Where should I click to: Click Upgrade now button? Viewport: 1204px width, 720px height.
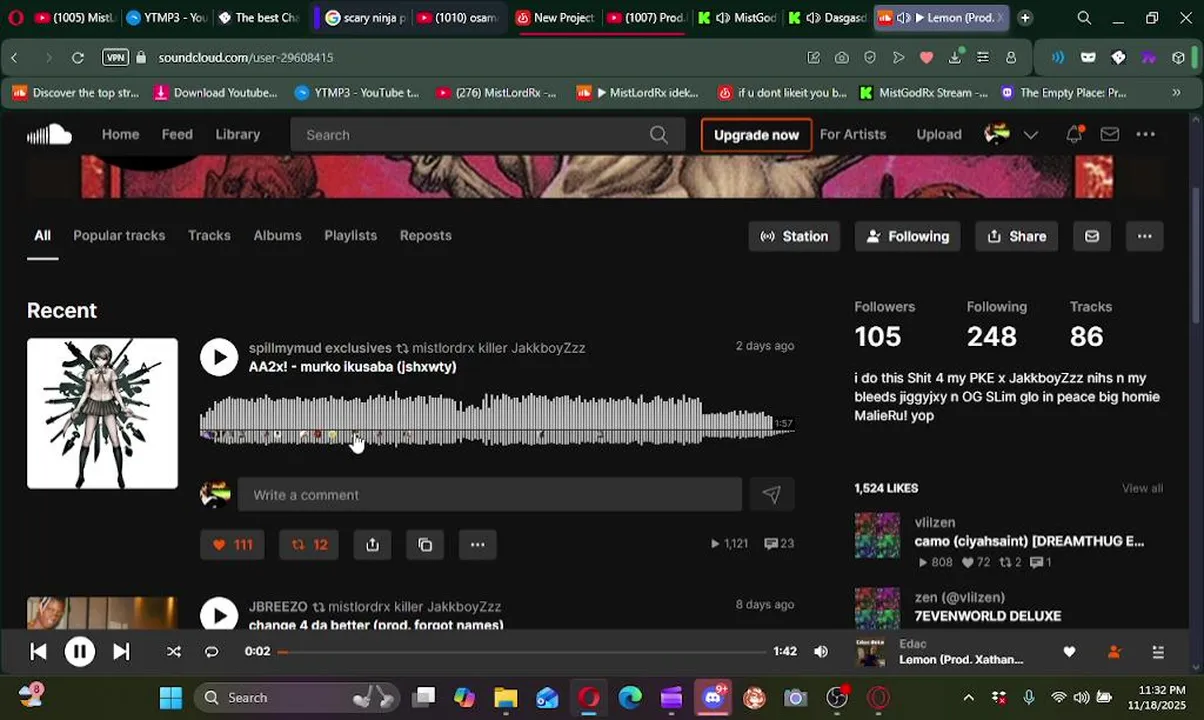756,135
